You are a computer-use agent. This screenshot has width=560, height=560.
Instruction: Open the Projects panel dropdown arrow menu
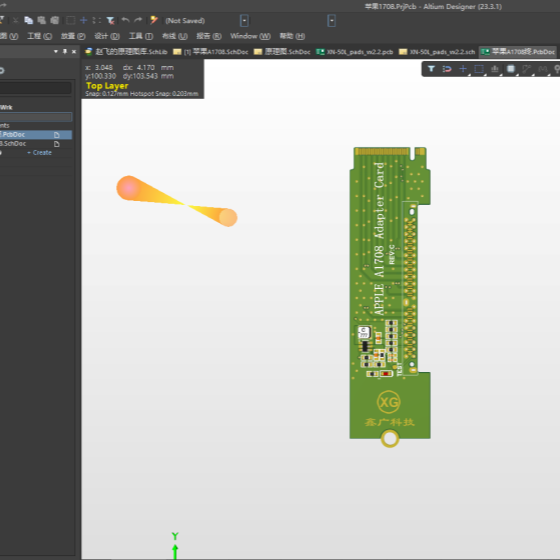tap(56, 51)
